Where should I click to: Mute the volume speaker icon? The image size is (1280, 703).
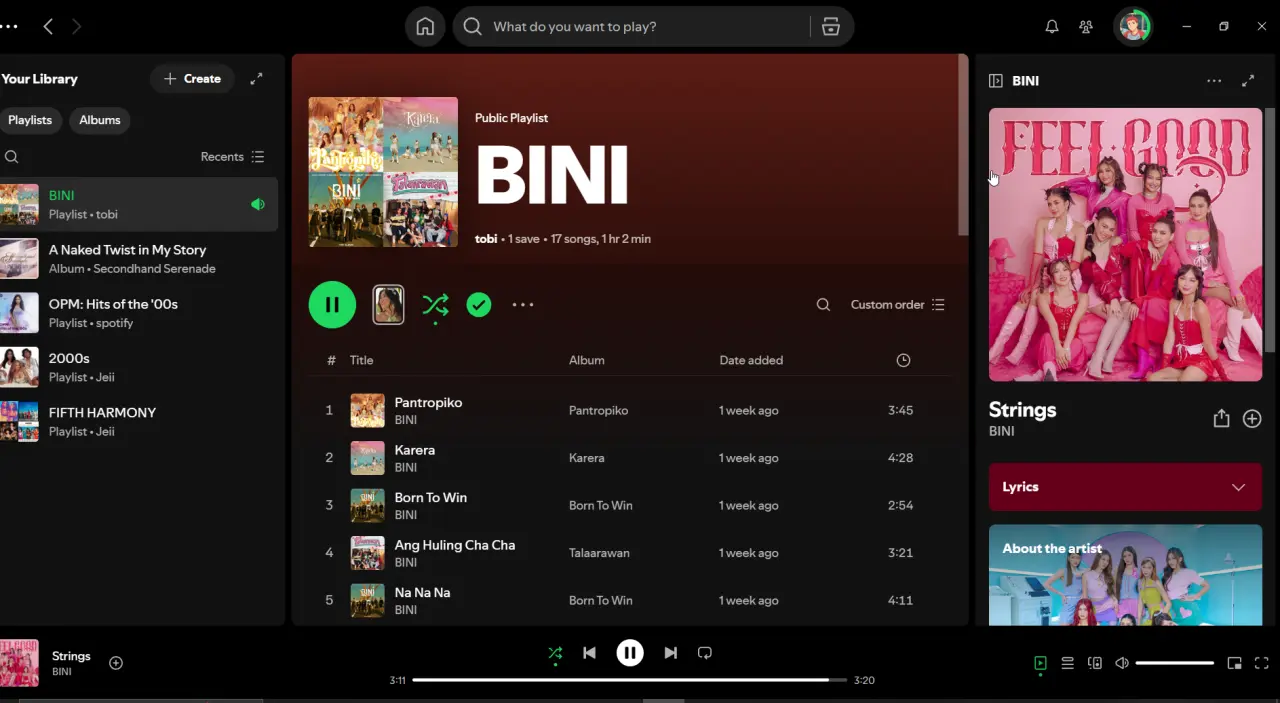(1122, 663)
